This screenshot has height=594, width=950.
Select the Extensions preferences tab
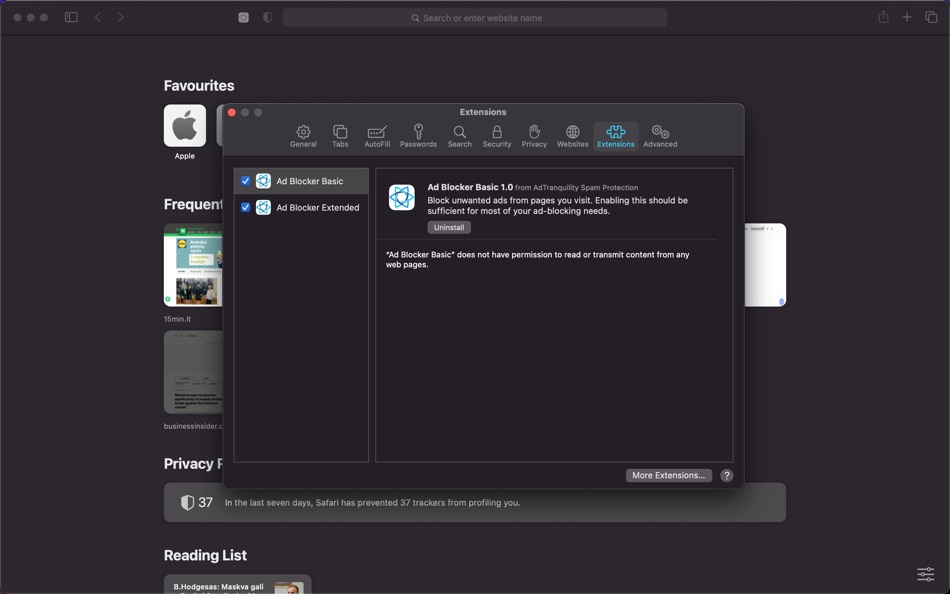pos(616,136)
